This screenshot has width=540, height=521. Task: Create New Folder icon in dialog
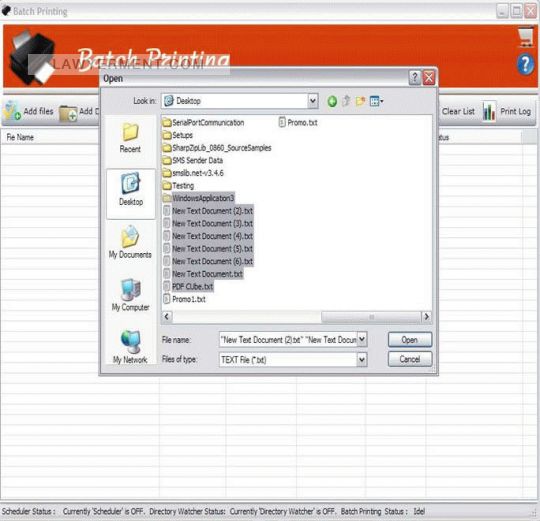(361, 101)
